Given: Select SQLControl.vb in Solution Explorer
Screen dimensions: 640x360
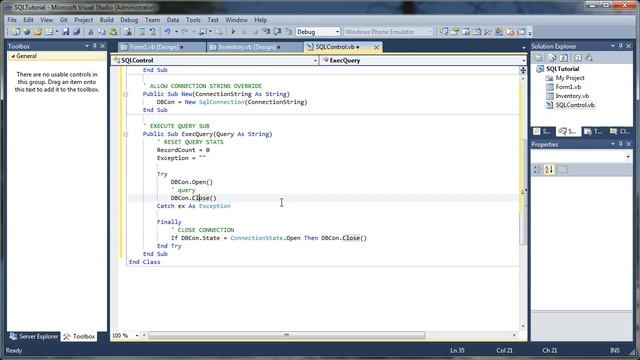Looking at the screenshot, I should [x=575, y=105].
